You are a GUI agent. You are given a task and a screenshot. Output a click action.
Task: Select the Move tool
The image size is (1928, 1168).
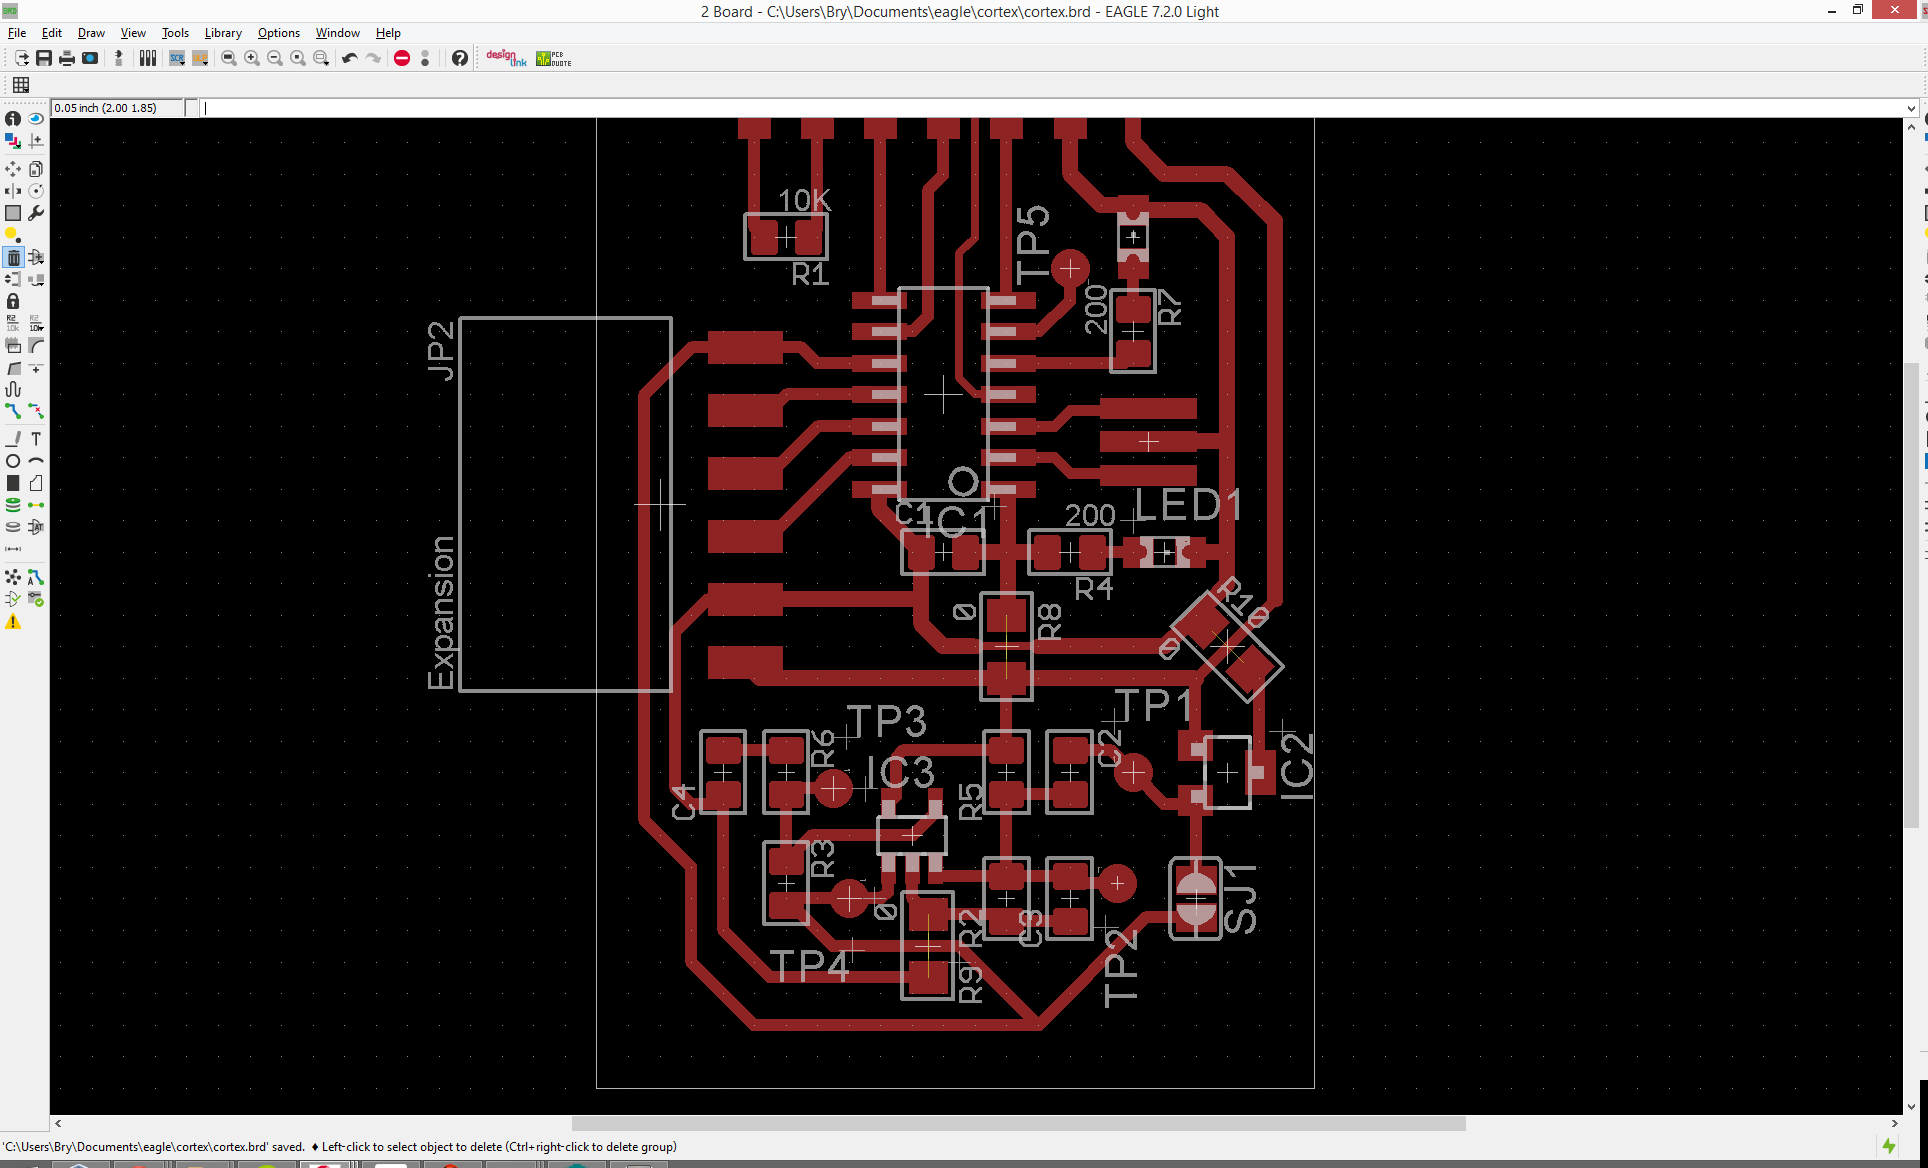click(x=13, y=169)
